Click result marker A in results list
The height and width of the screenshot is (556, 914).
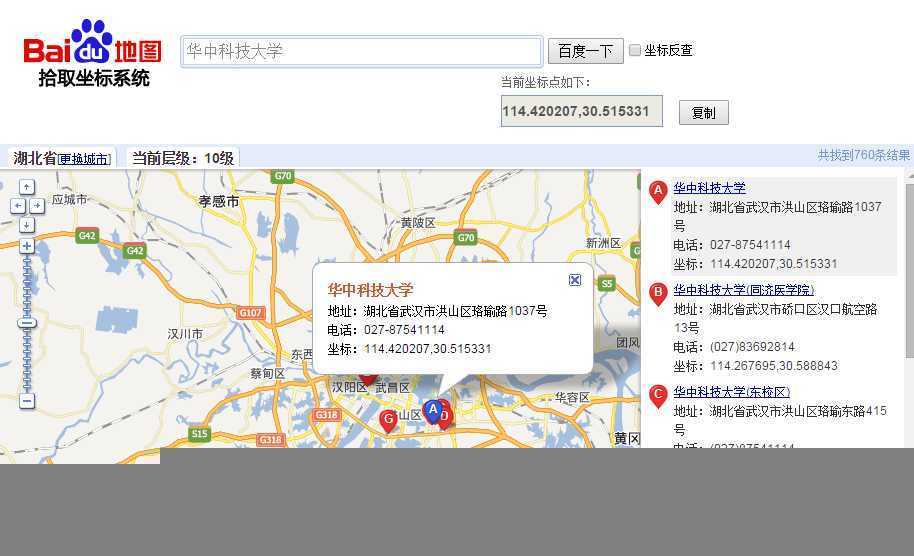click(658, 192)
